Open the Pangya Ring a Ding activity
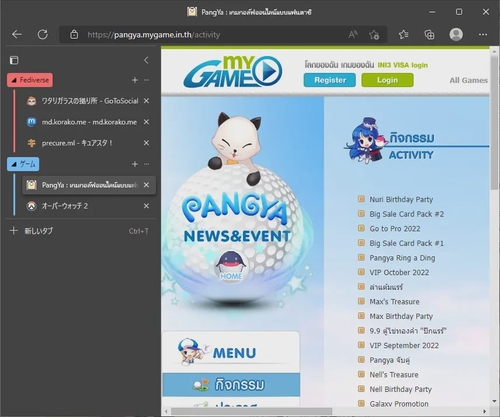The height and width of the screenshot is (417, 500). click(x=402, y=258)
